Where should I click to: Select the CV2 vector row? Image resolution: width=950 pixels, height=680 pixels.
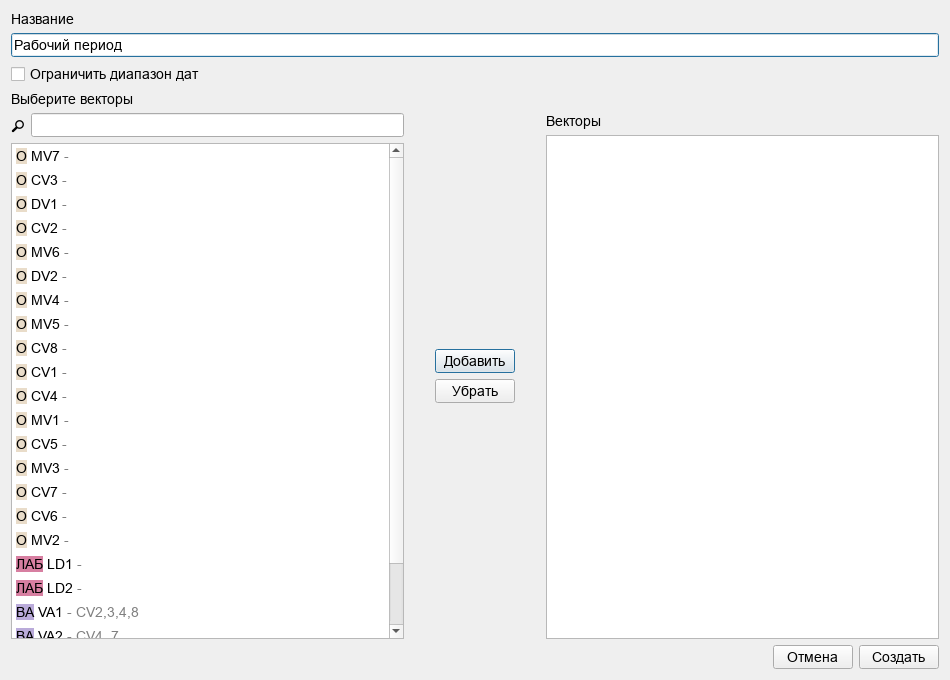pyautogui.click(x=201, y=228)
